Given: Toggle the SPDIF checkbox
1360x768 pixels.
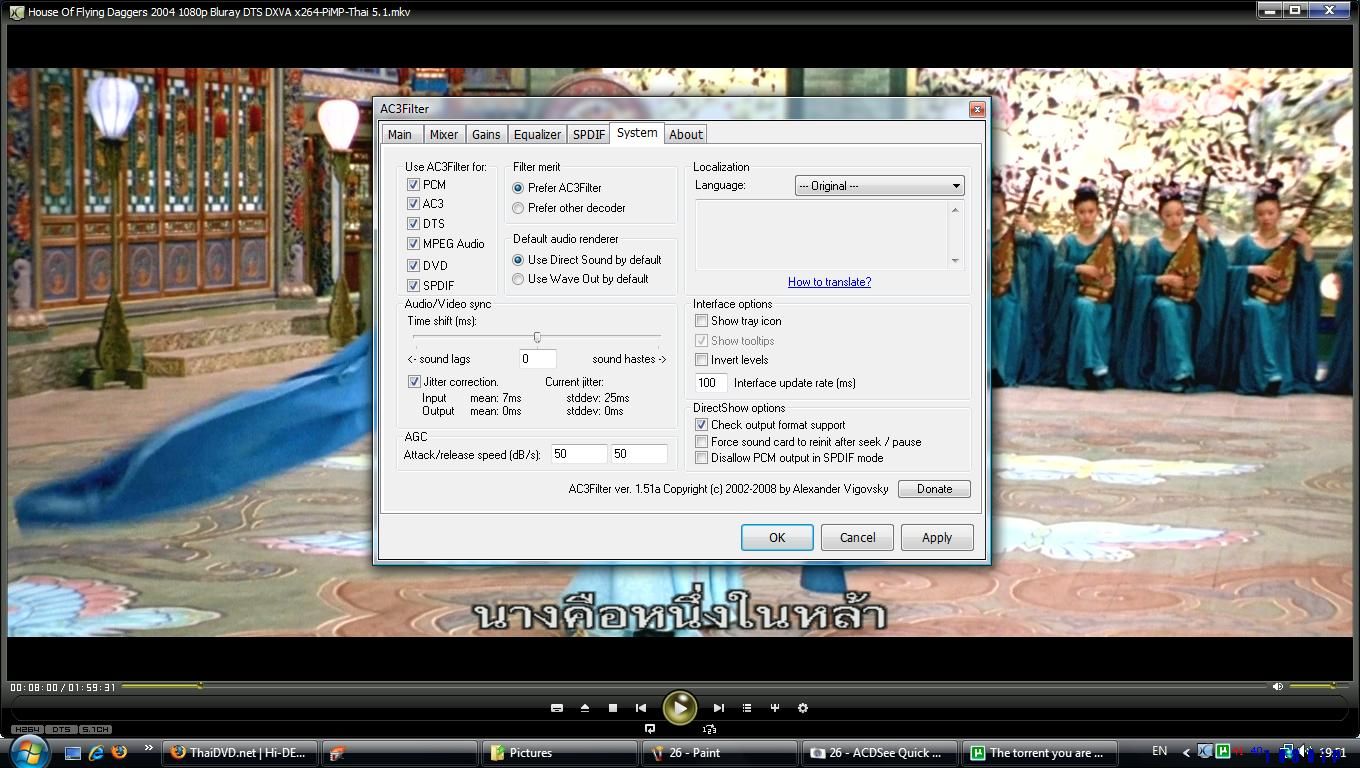Looking at the screenshot, I should [x=413, y=286].
